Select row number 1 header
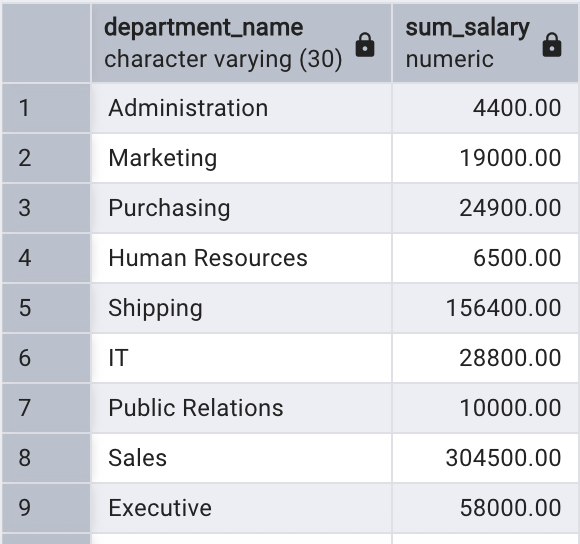 (46, 108)
